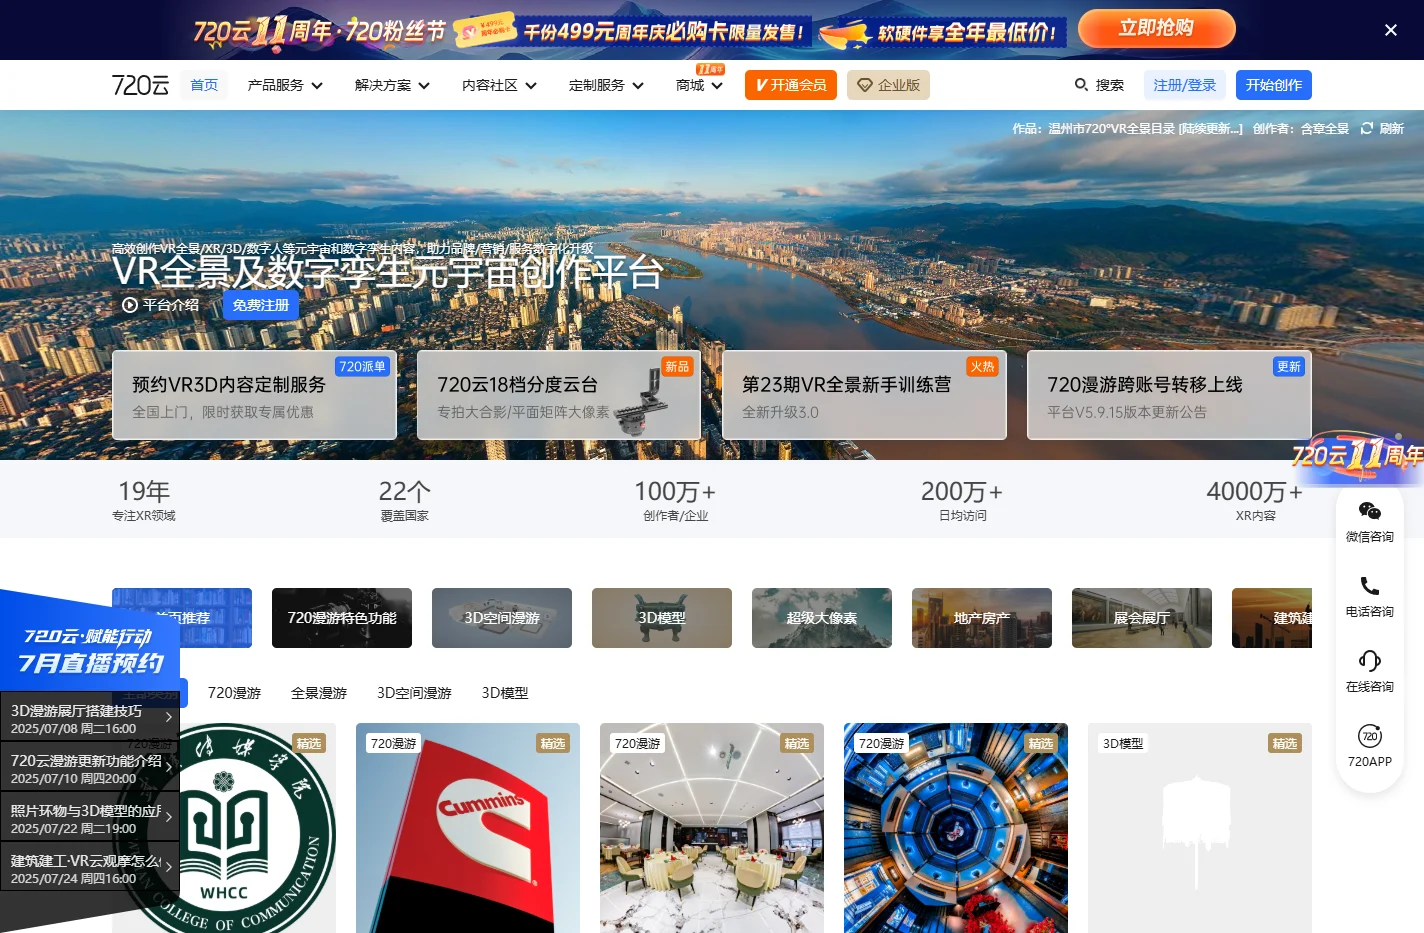Open 720云漫游更新功能介绍 livestream entry
The image size is (1424, 933).
tap(90, 769)
